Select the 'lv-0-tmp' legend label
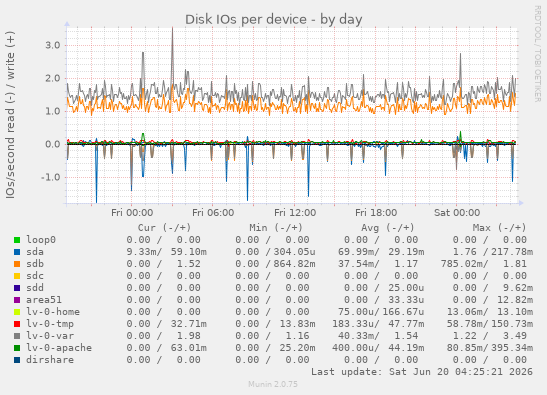547x395 pixels. 50,323
